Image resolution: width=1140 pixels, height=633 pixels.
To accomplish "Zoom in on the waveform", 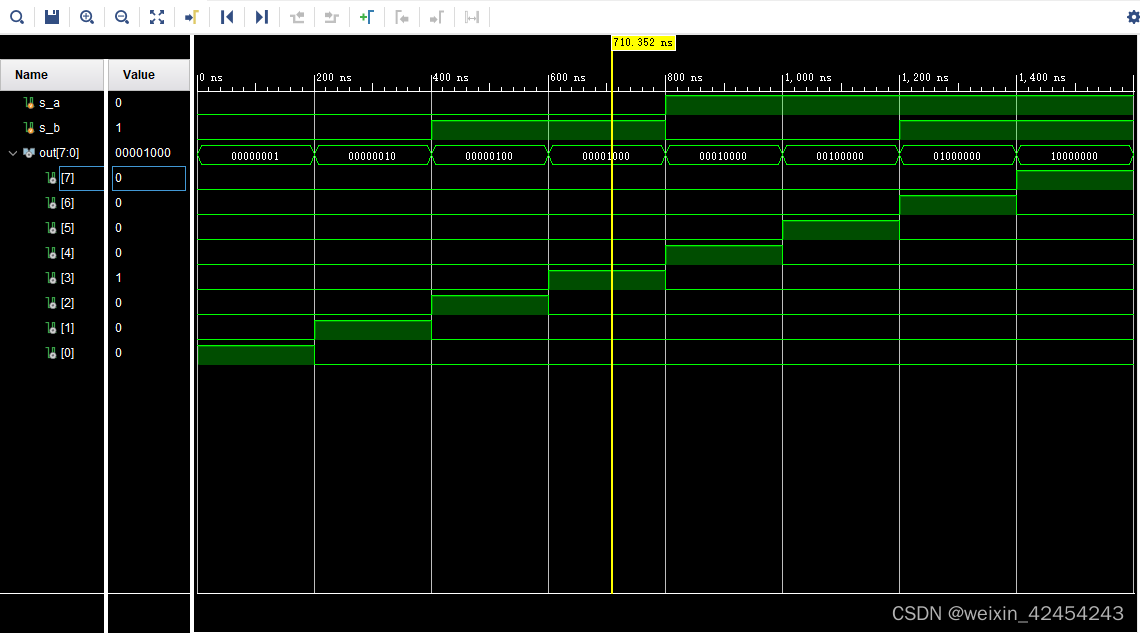I will click(x=87, y=17).
